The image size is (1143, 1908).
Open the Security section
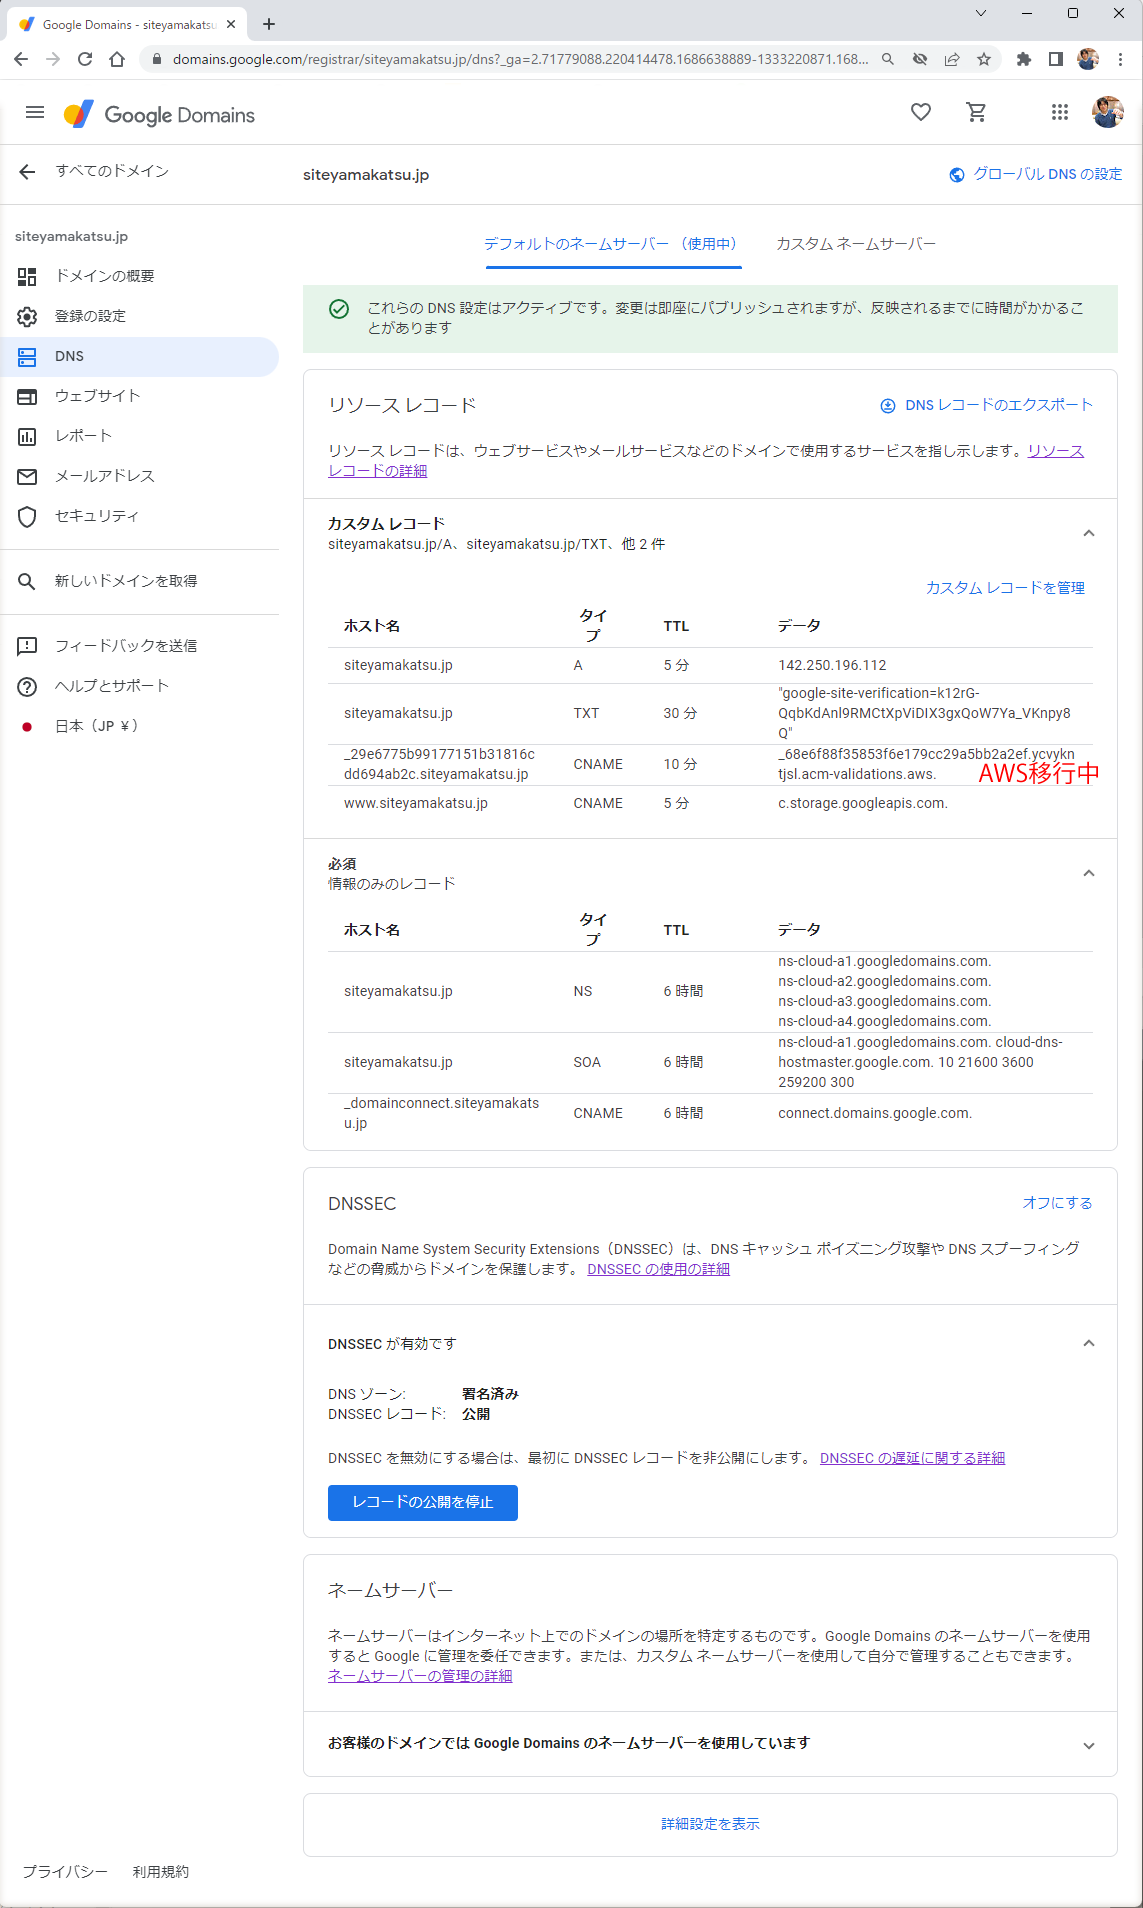coord(140,516)
